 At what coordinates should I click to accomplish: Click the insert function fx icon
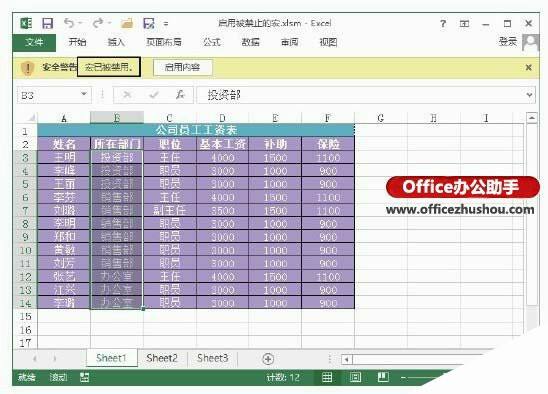180,95
